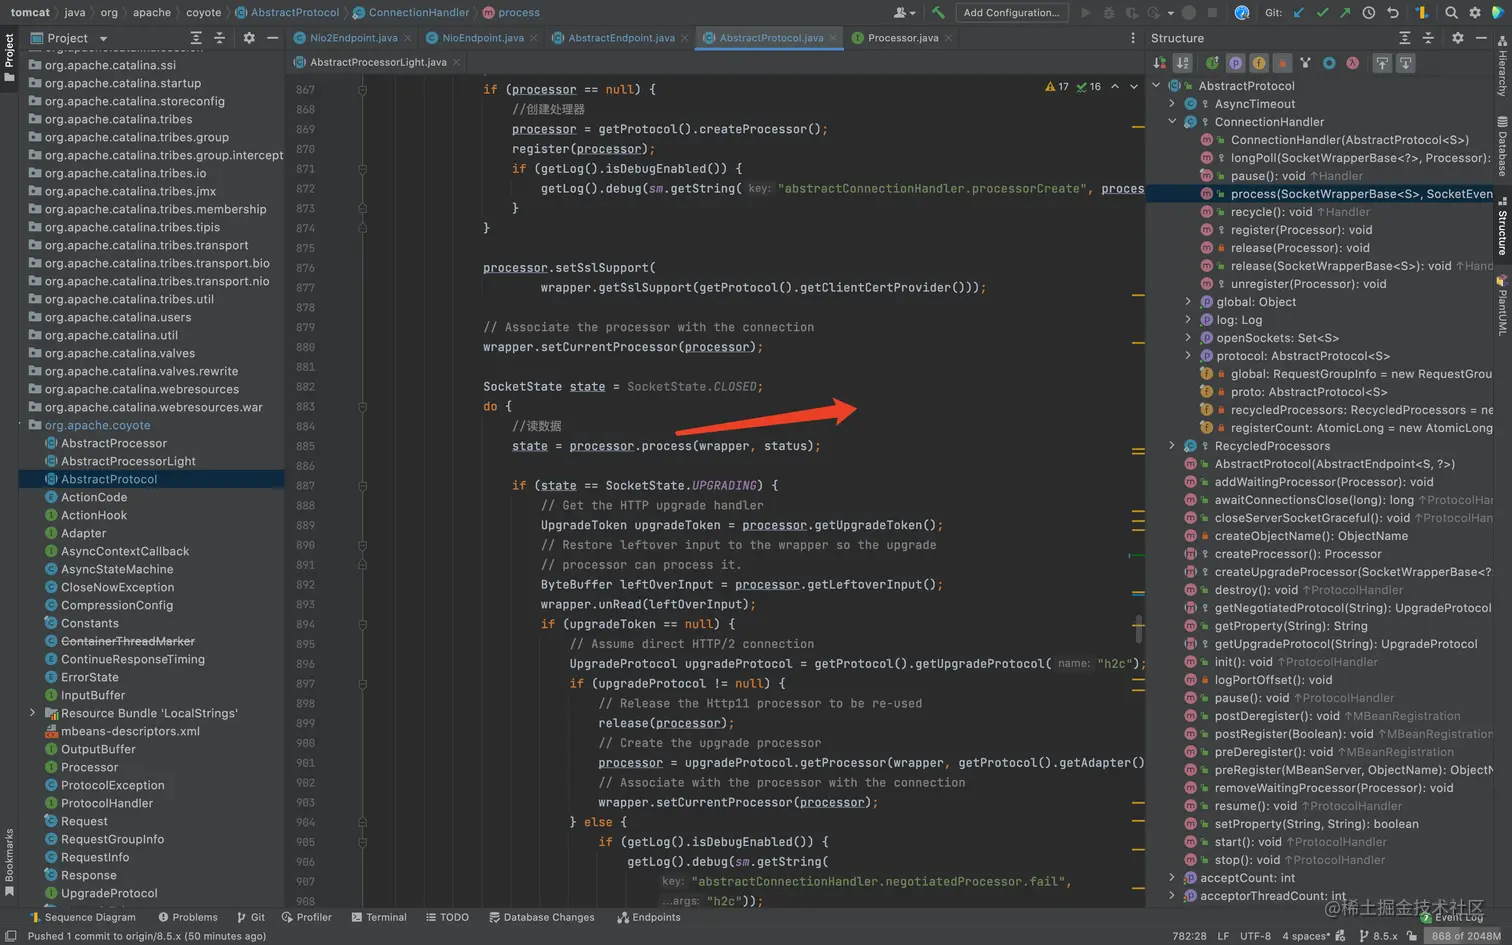Click the 8.5.x Git branch widget
Image resolution: width=1512 pixels, height=945 pixels.
1379,936
